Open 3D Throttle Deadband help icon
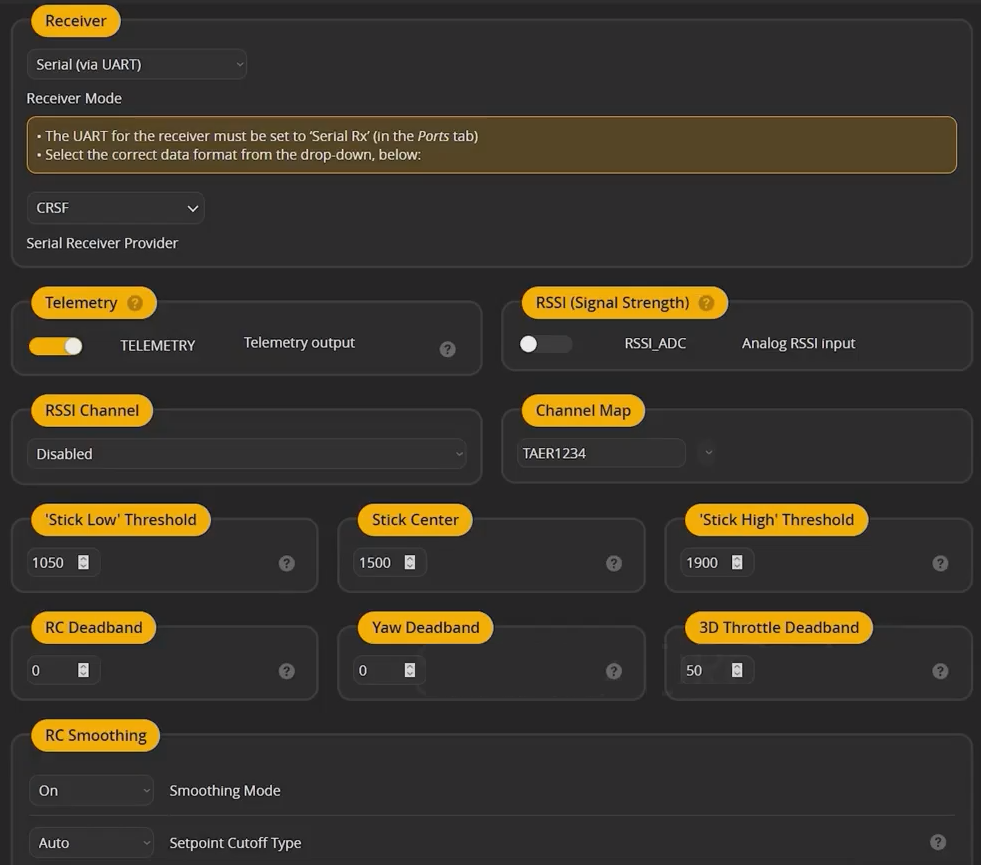The height and width of the screenshot is (865, 981). point(940,671)
